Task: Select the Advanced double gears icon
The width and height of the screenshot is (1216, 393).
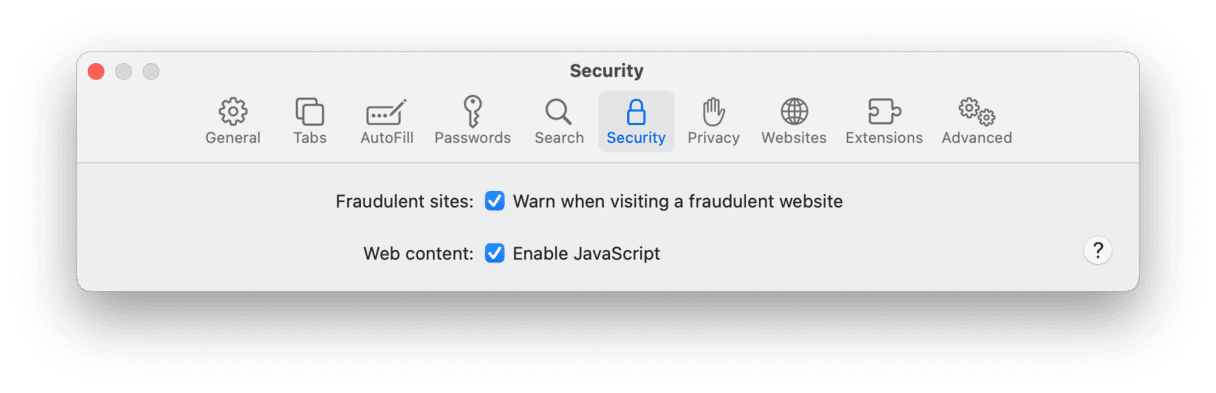Action: tap(977, 111)
